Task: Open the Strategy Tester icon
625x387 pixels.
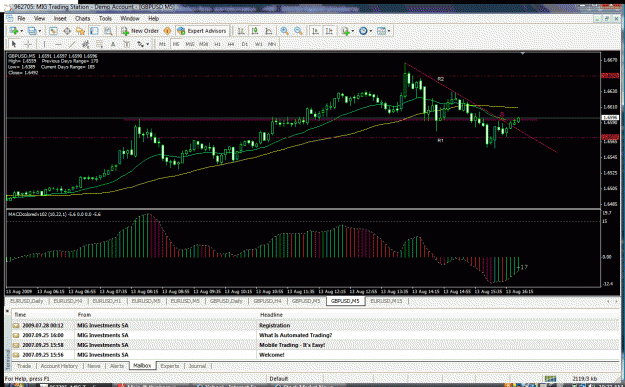Action: (108, 31)
